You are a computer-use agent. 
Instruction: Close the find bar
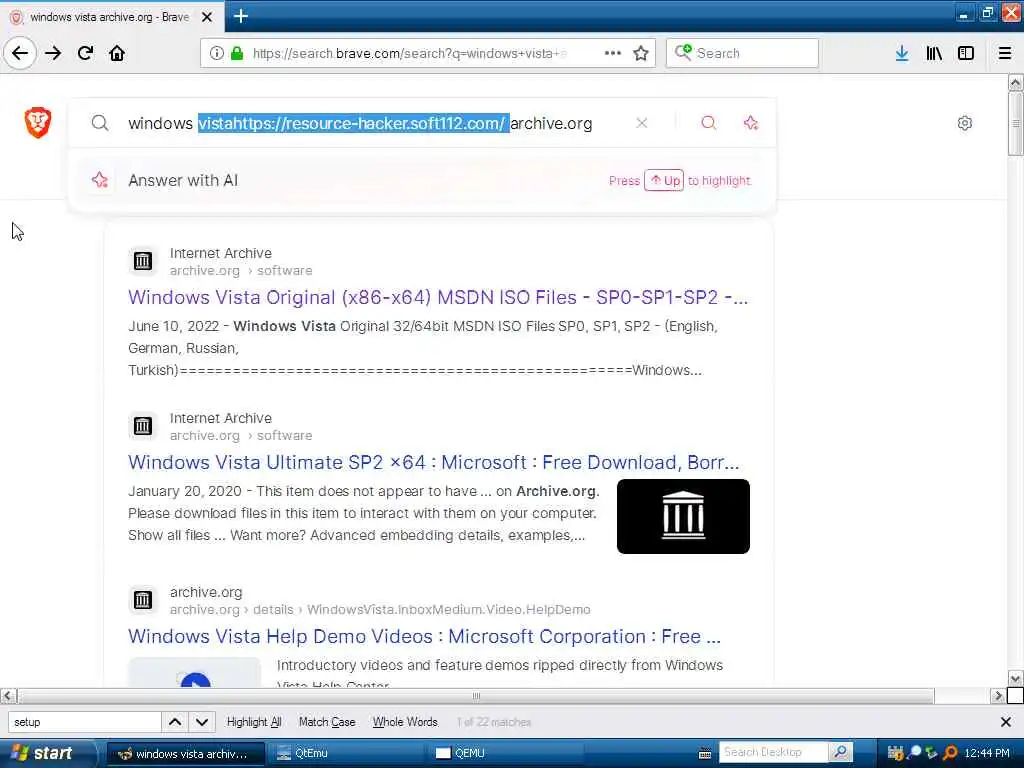tap(1006, 722)
